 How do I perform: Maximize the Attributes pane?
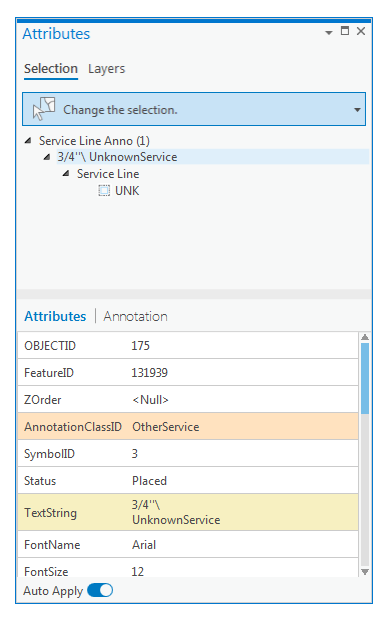pyautogui.click(x=345, y=31)
